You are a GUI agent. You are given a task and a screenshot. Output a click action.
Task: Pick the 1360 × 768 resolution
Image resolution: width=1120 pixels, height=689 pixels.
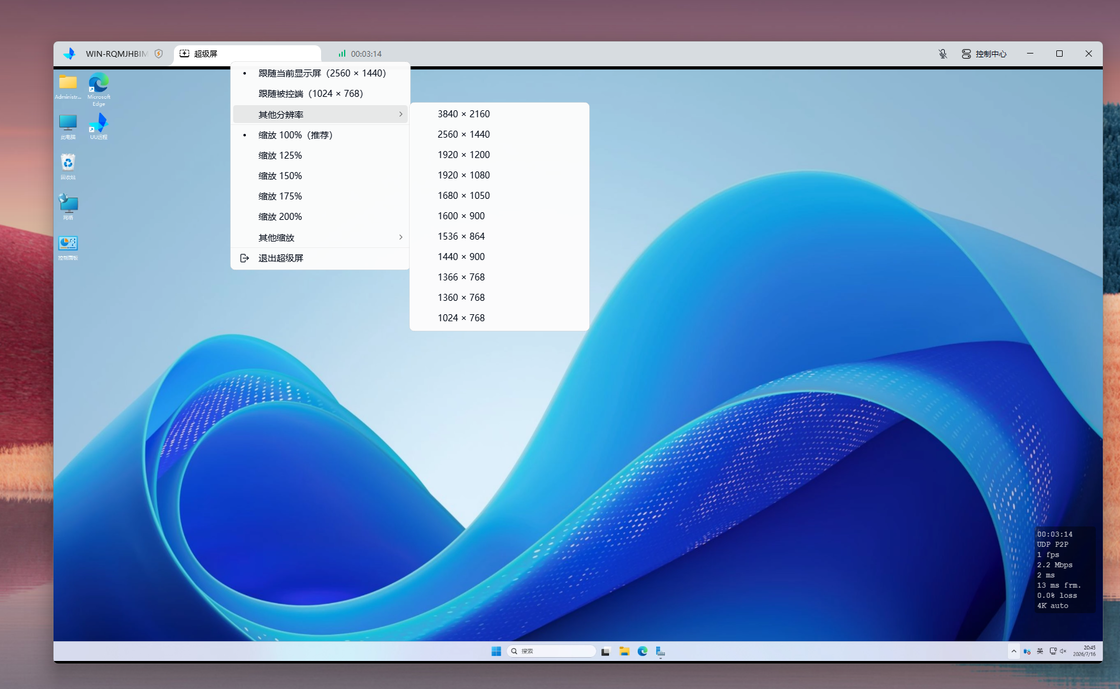click(x=499, y=298)
